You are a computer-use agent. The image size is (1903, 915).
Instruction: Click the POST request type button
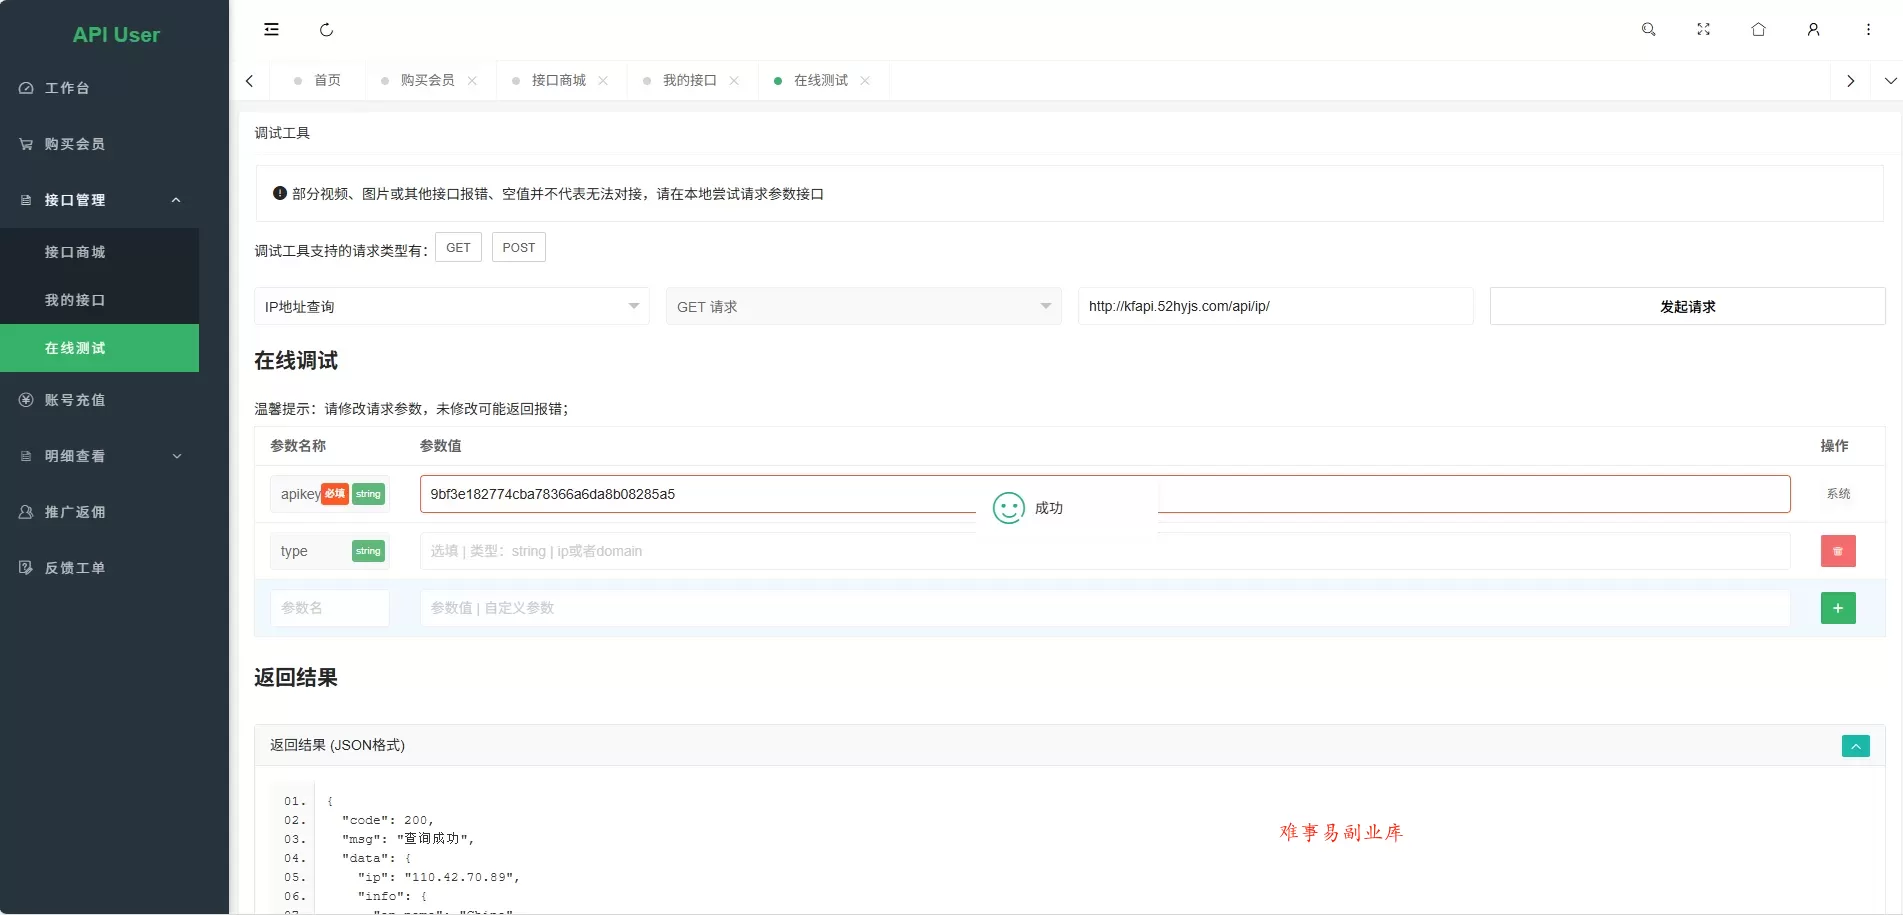click(x=519, y=248)
